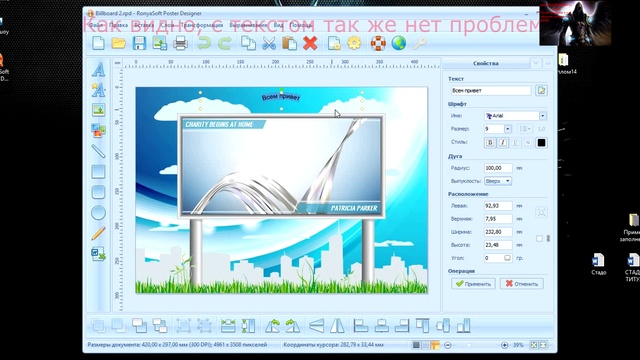640x360 pixels.
Task: Open program settings gear icon
Action: [354, 43]
